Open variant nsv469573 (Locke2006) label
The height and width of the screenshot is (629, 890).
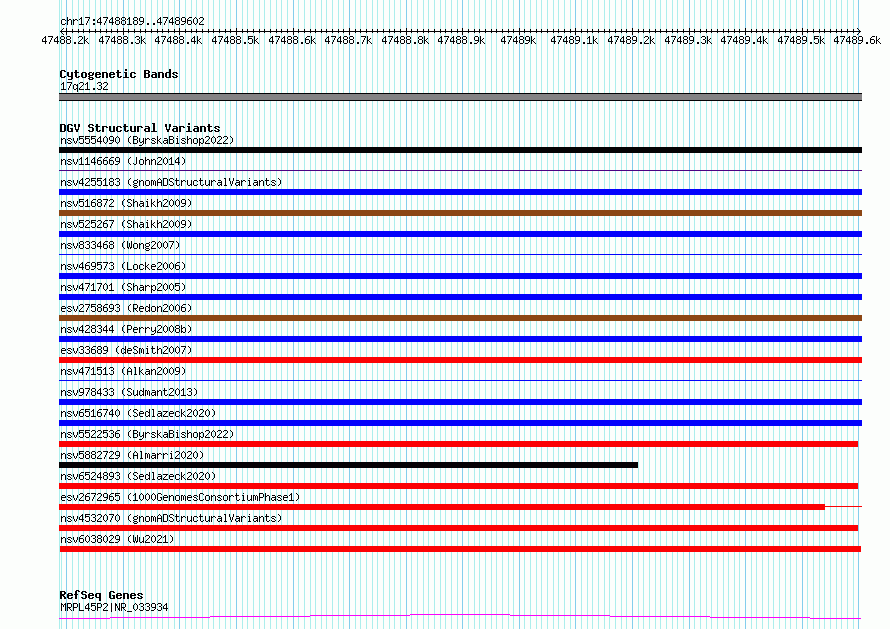tap(123, 266)
